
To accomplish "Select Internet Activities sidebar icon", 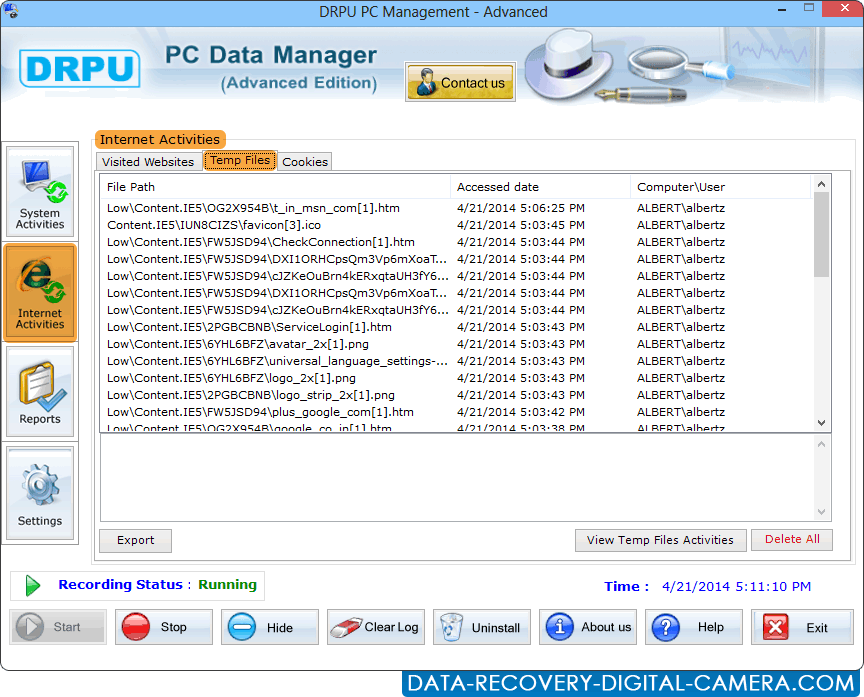I will [x=40, y=293].
